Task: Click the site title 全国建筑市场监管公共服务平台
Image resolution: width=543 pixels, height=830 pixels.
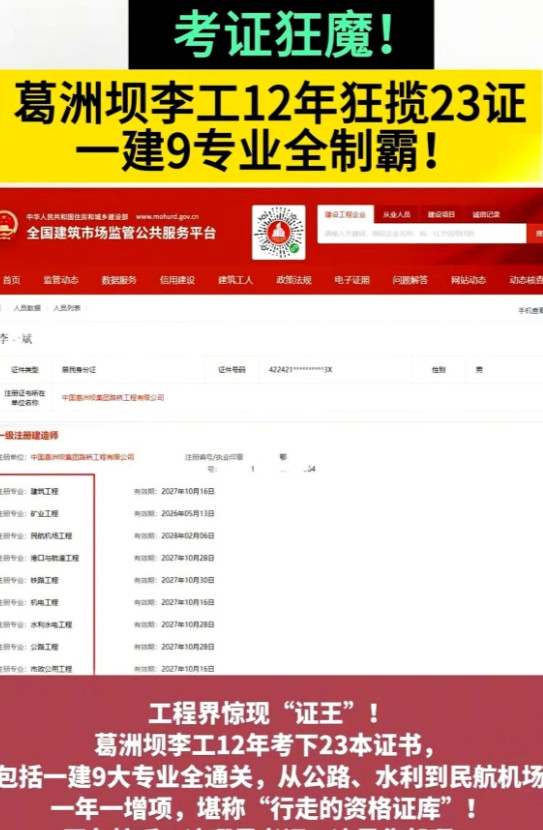Action: pyautogui.click(x=121, y=232)
